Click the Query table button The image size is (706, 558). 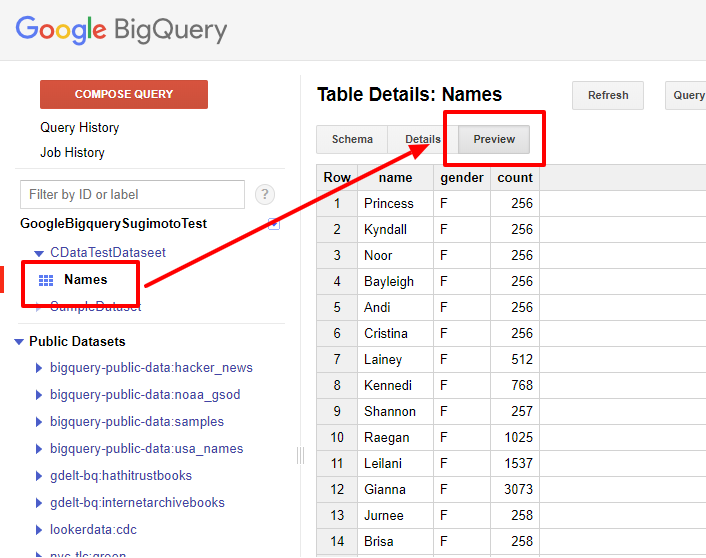[x=685, y=95]
